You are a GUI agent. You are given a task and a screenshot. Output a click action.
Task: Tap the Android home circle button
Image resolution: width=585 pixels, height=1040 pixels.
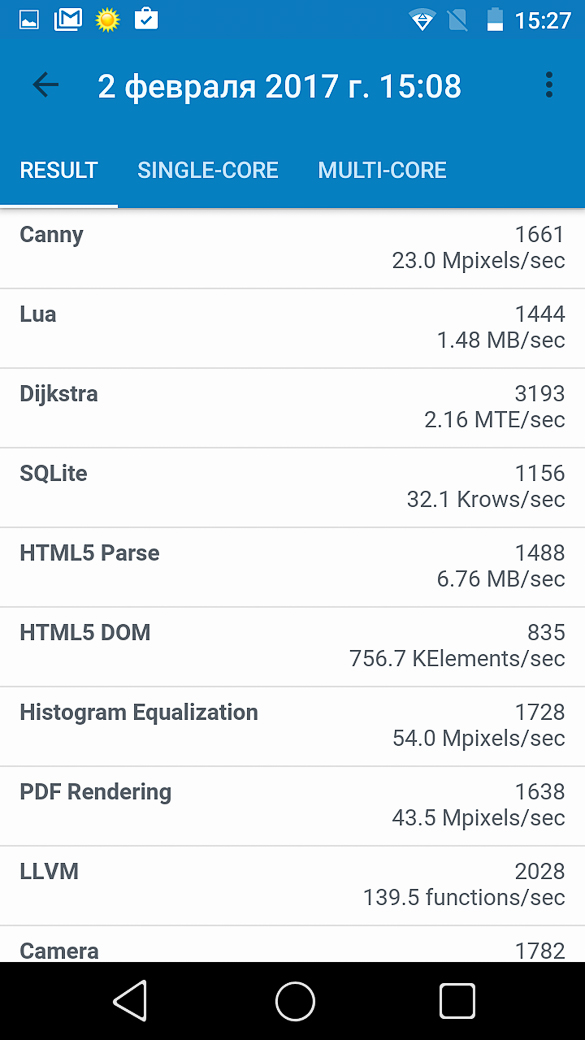point(294,1001)
